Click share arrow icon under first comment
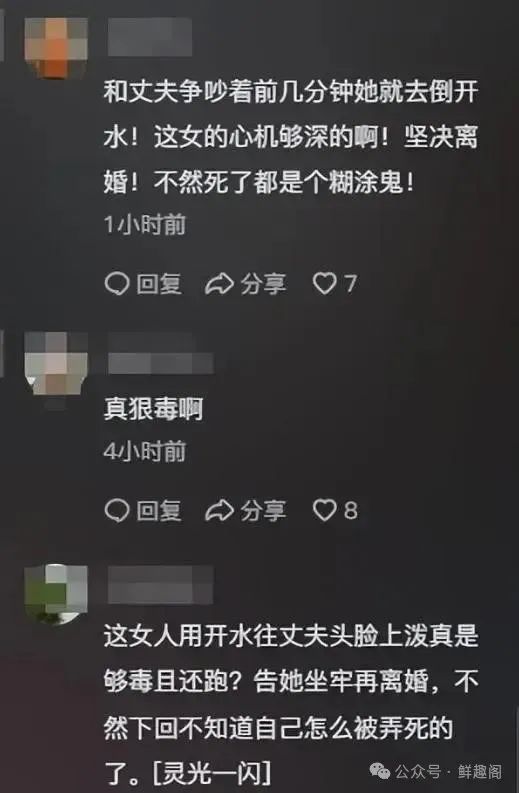Screen dimensions: 519x793 pos(219,284)
